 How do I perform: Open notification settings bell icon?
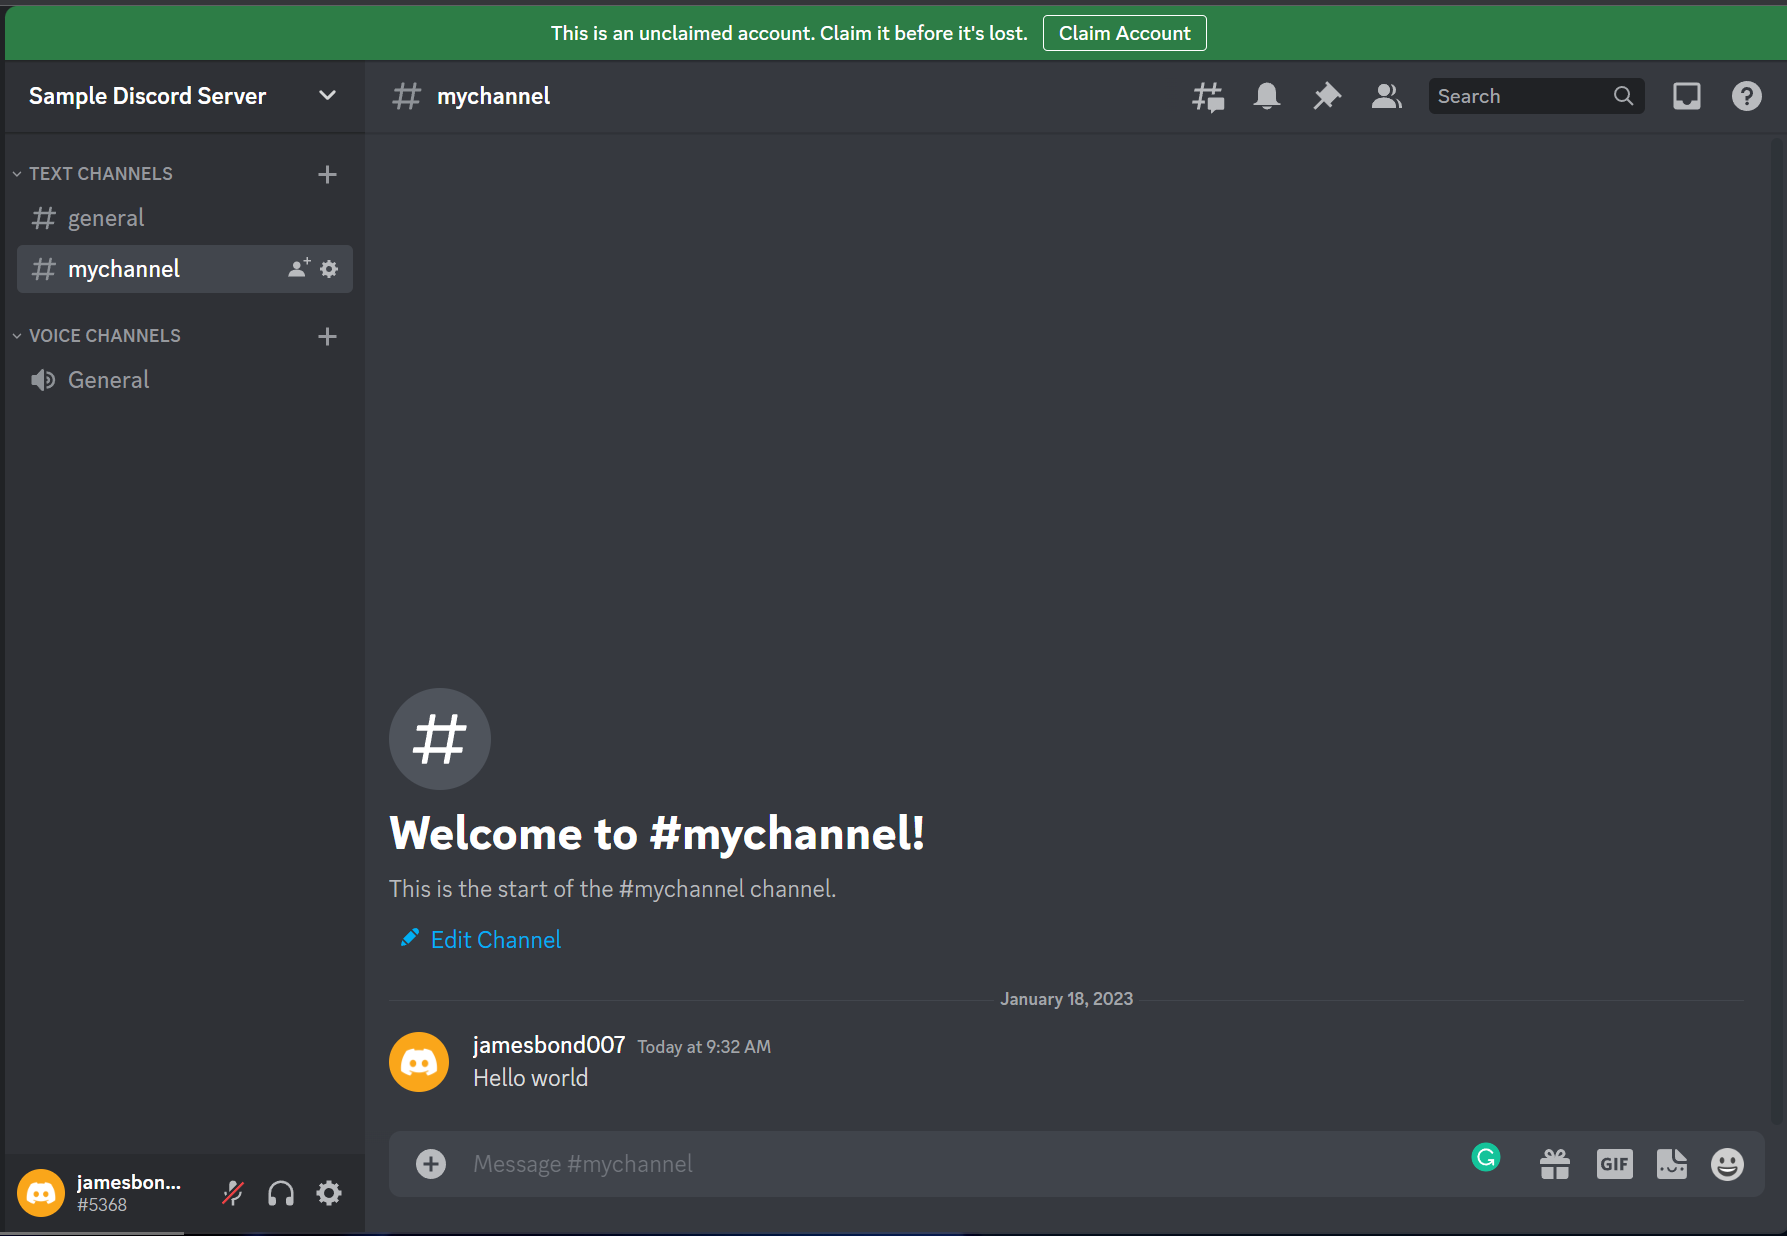pyautogui.click(x=1267, y=96)
